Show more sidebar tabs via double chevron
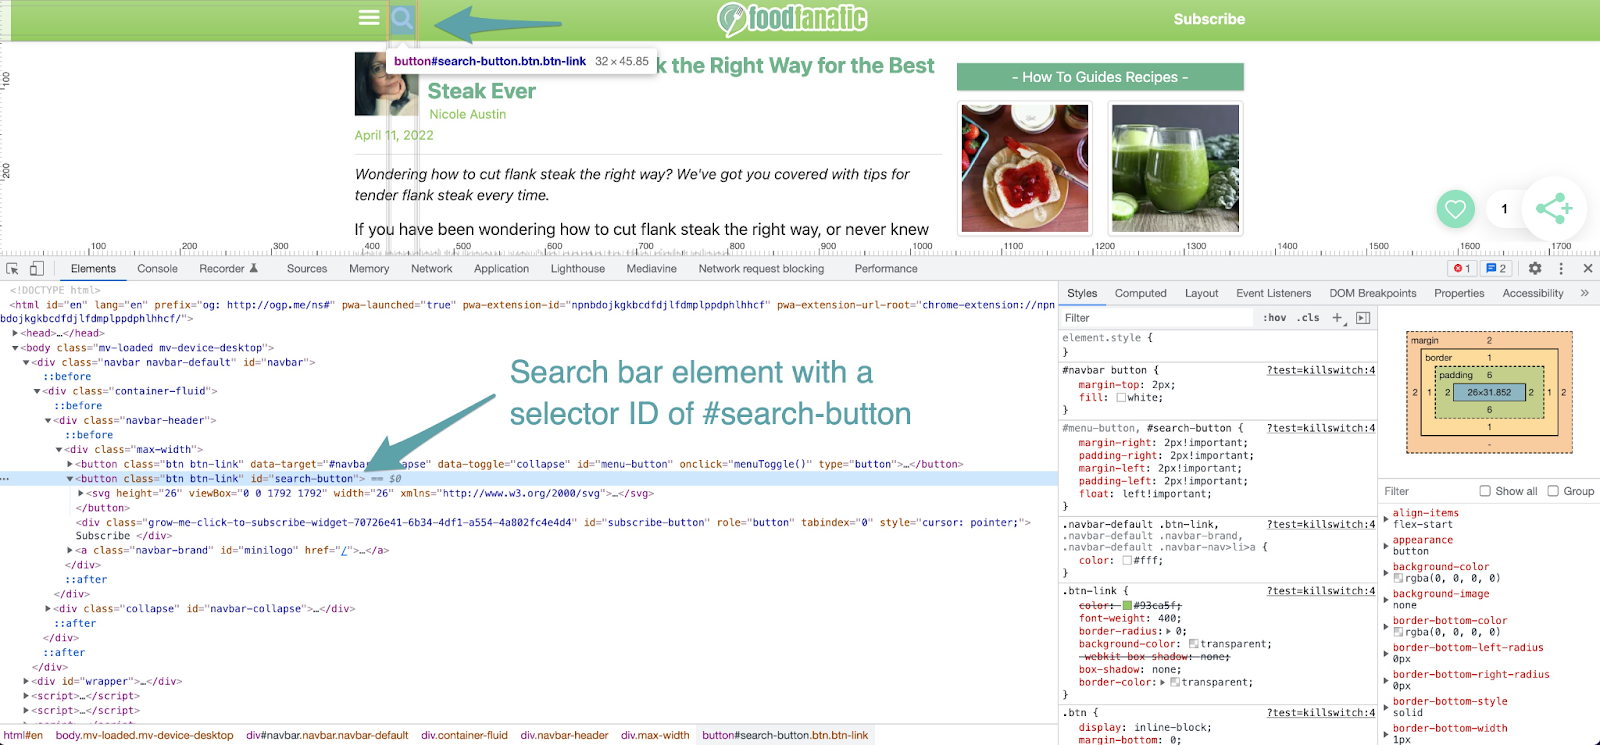The image size is (1600, 745). (x=1584, y=293)
